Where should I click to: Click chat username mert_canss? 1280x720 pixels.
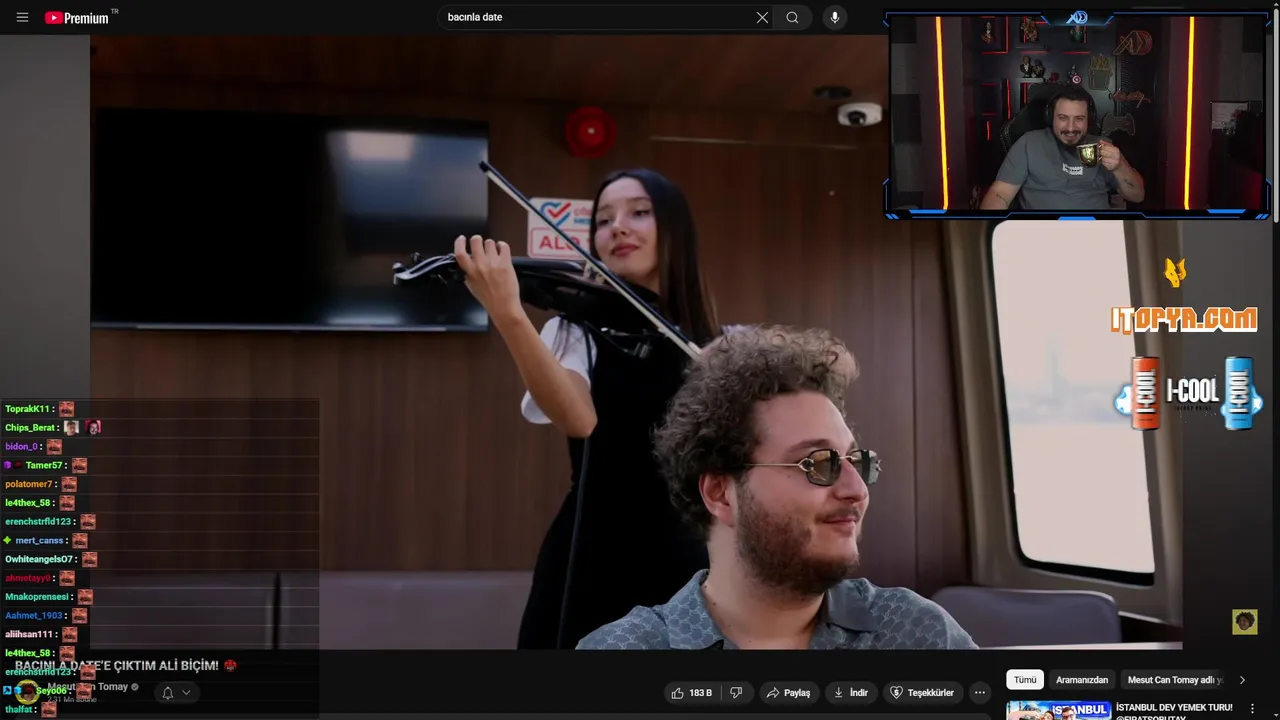point(39,541)
